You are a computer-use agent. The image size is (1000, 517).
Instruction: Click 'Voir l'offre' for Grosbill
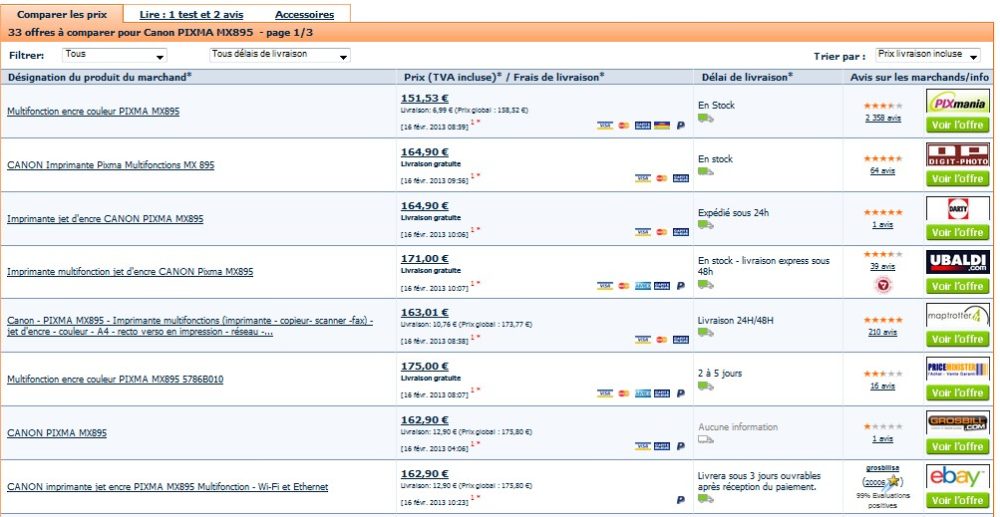(957, 446)
